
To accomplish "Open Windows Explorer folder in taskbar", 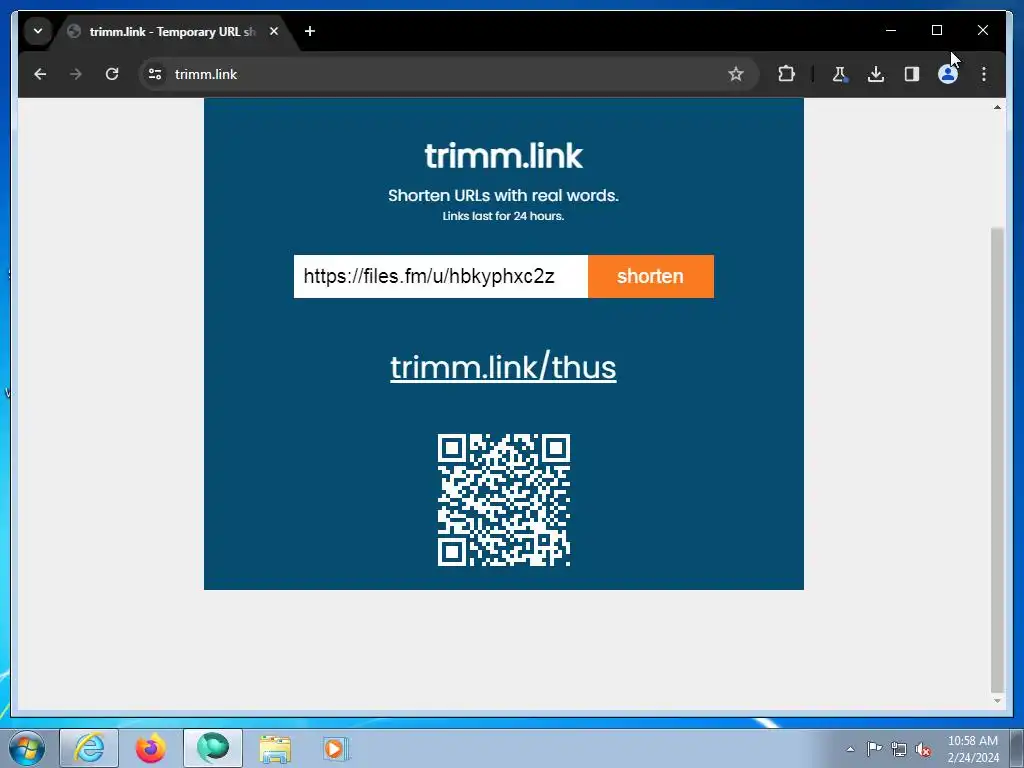I will click(x=275, y=748).
